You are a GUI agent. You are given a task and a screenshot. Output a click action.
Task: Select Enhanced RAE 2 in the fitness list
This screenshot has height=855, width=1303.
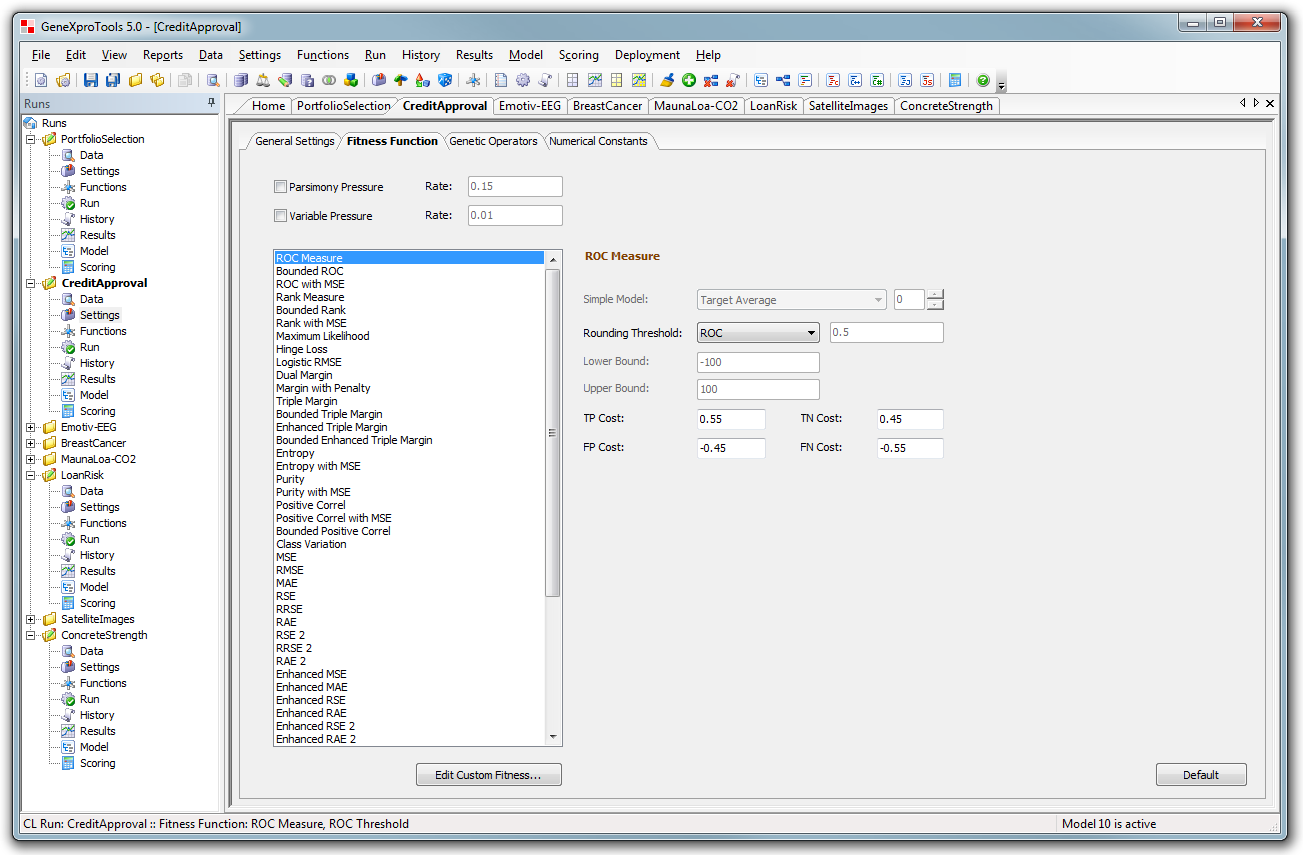click(x=316, y=739)
